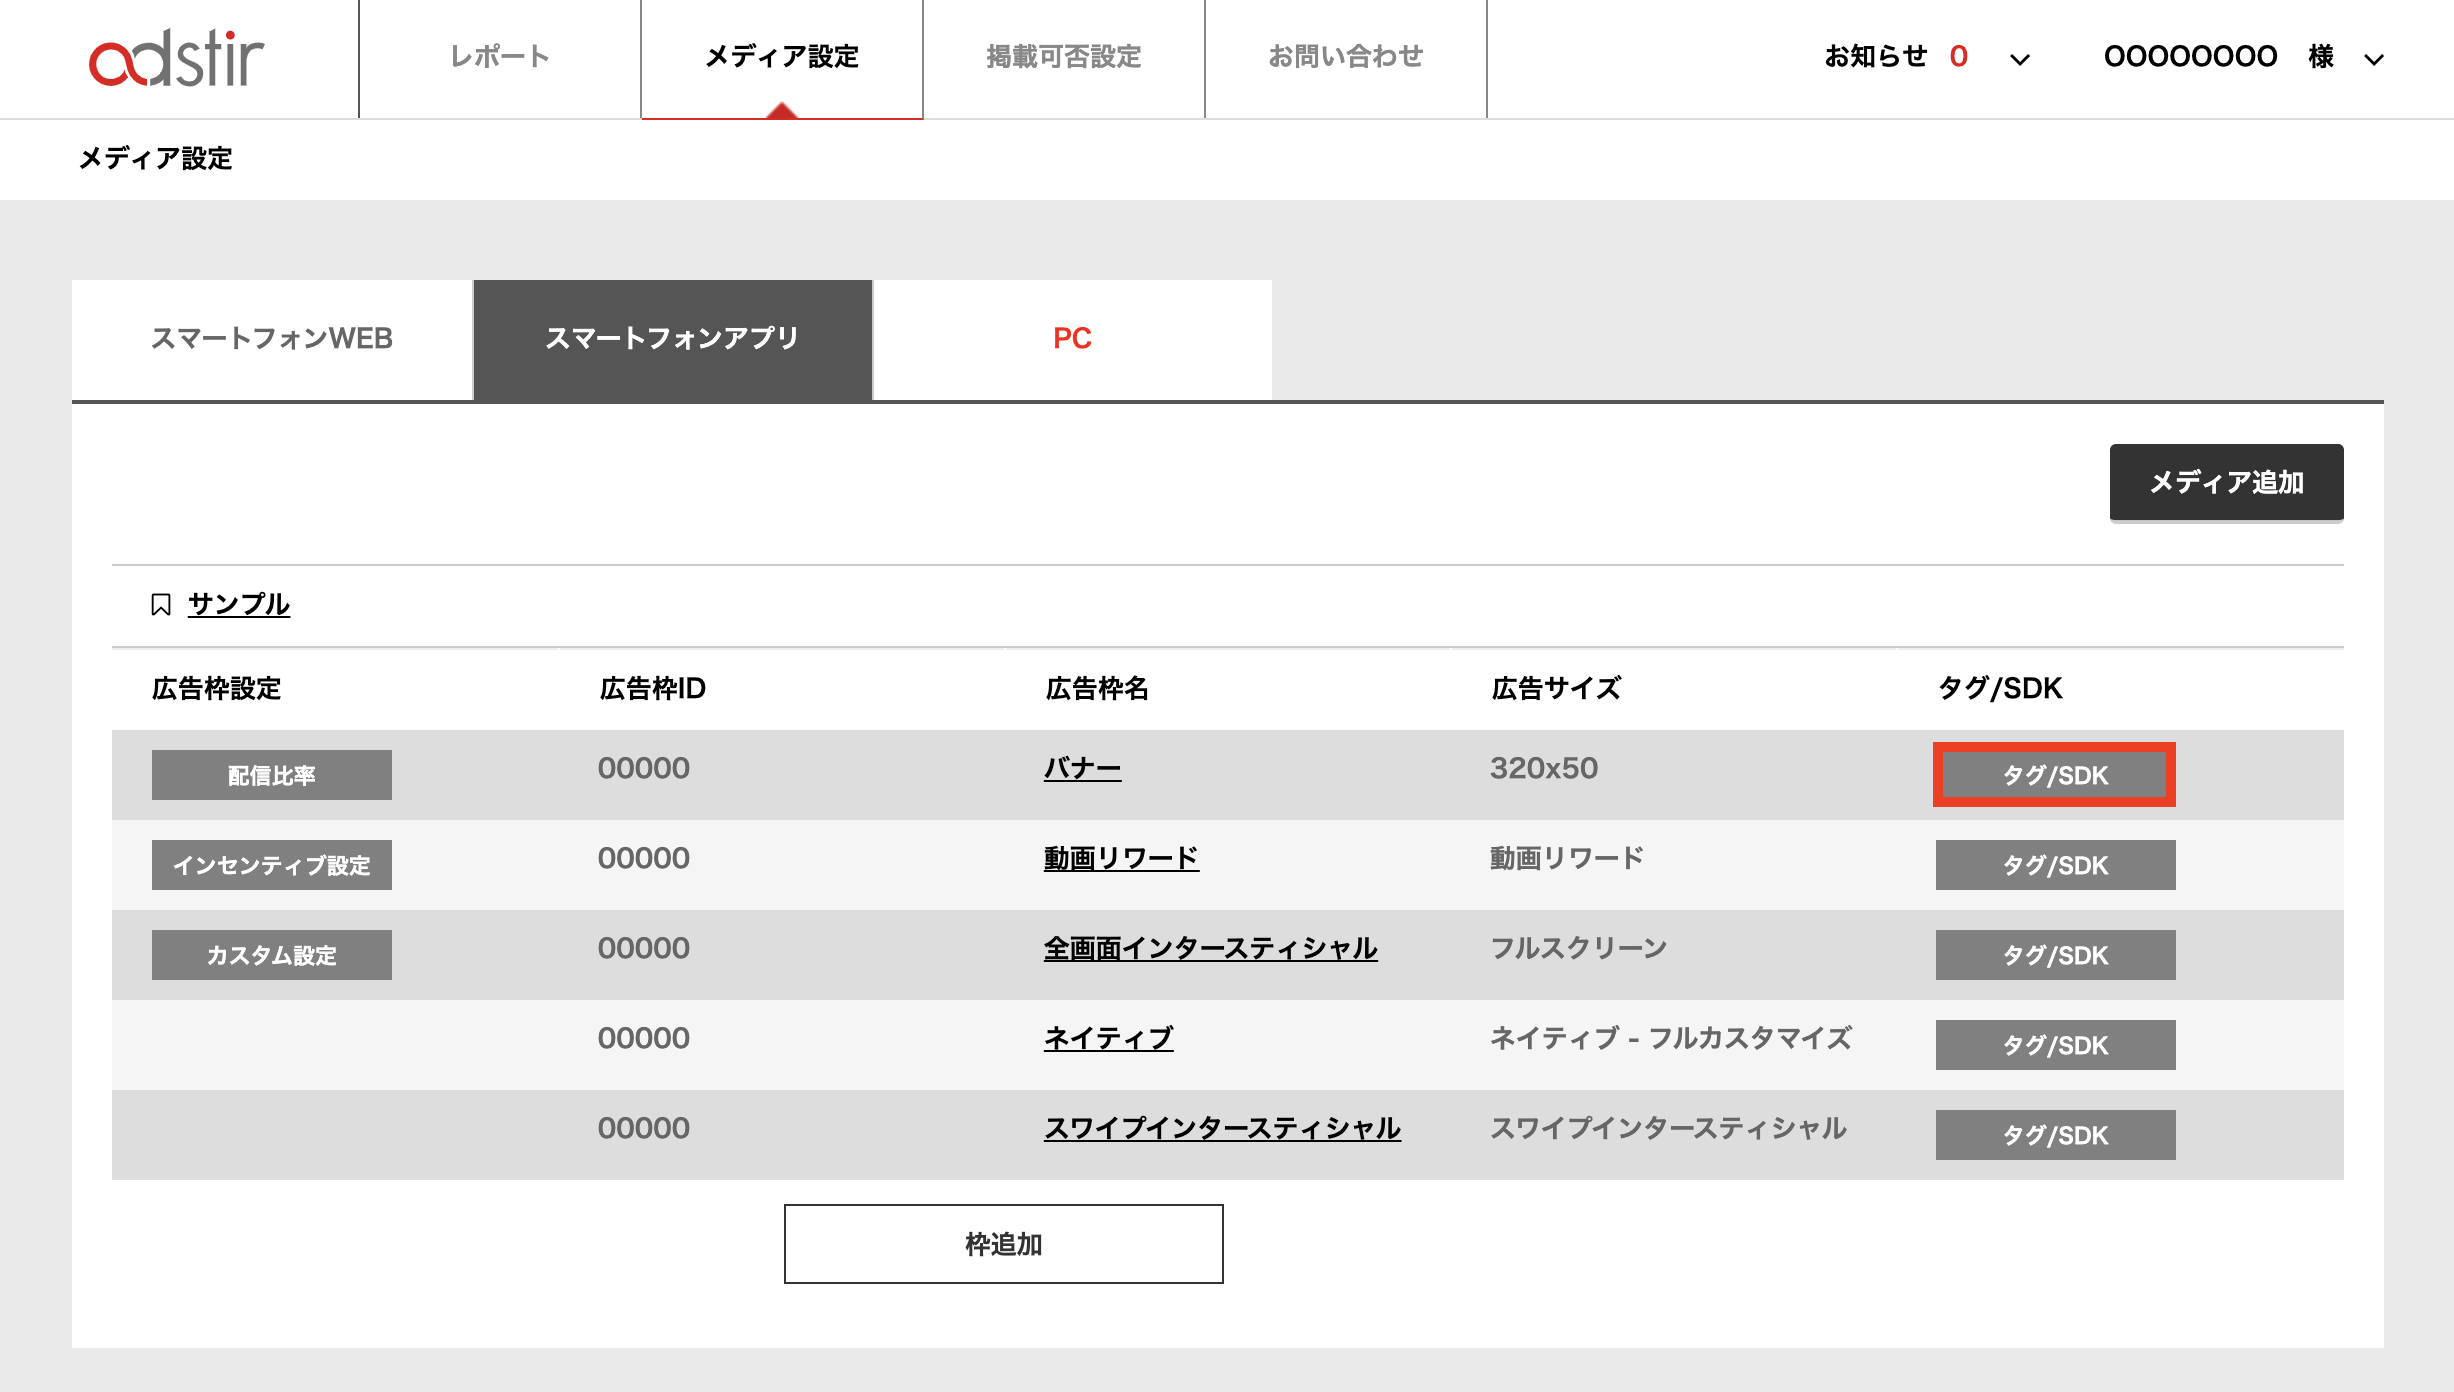Click the ad ID 00000 in バナー row
The height and width of the screenshot is (1392, 2454).
coord(644,768)
